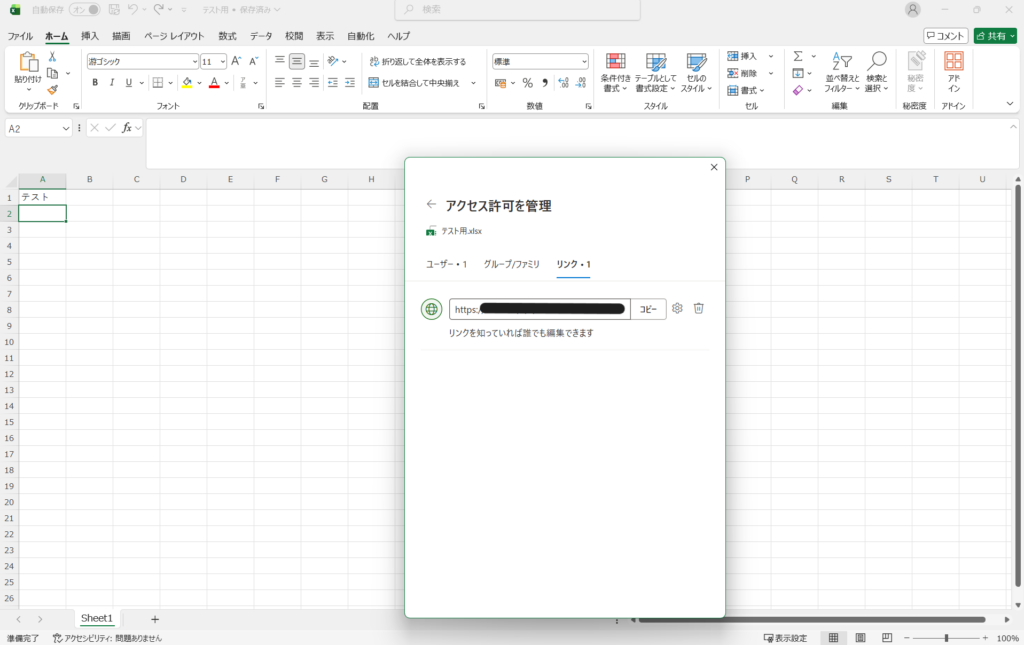This screenshot has height=645, width=1024.
Task: Click the Decrease Decimal icon
Action: point(581,83)
